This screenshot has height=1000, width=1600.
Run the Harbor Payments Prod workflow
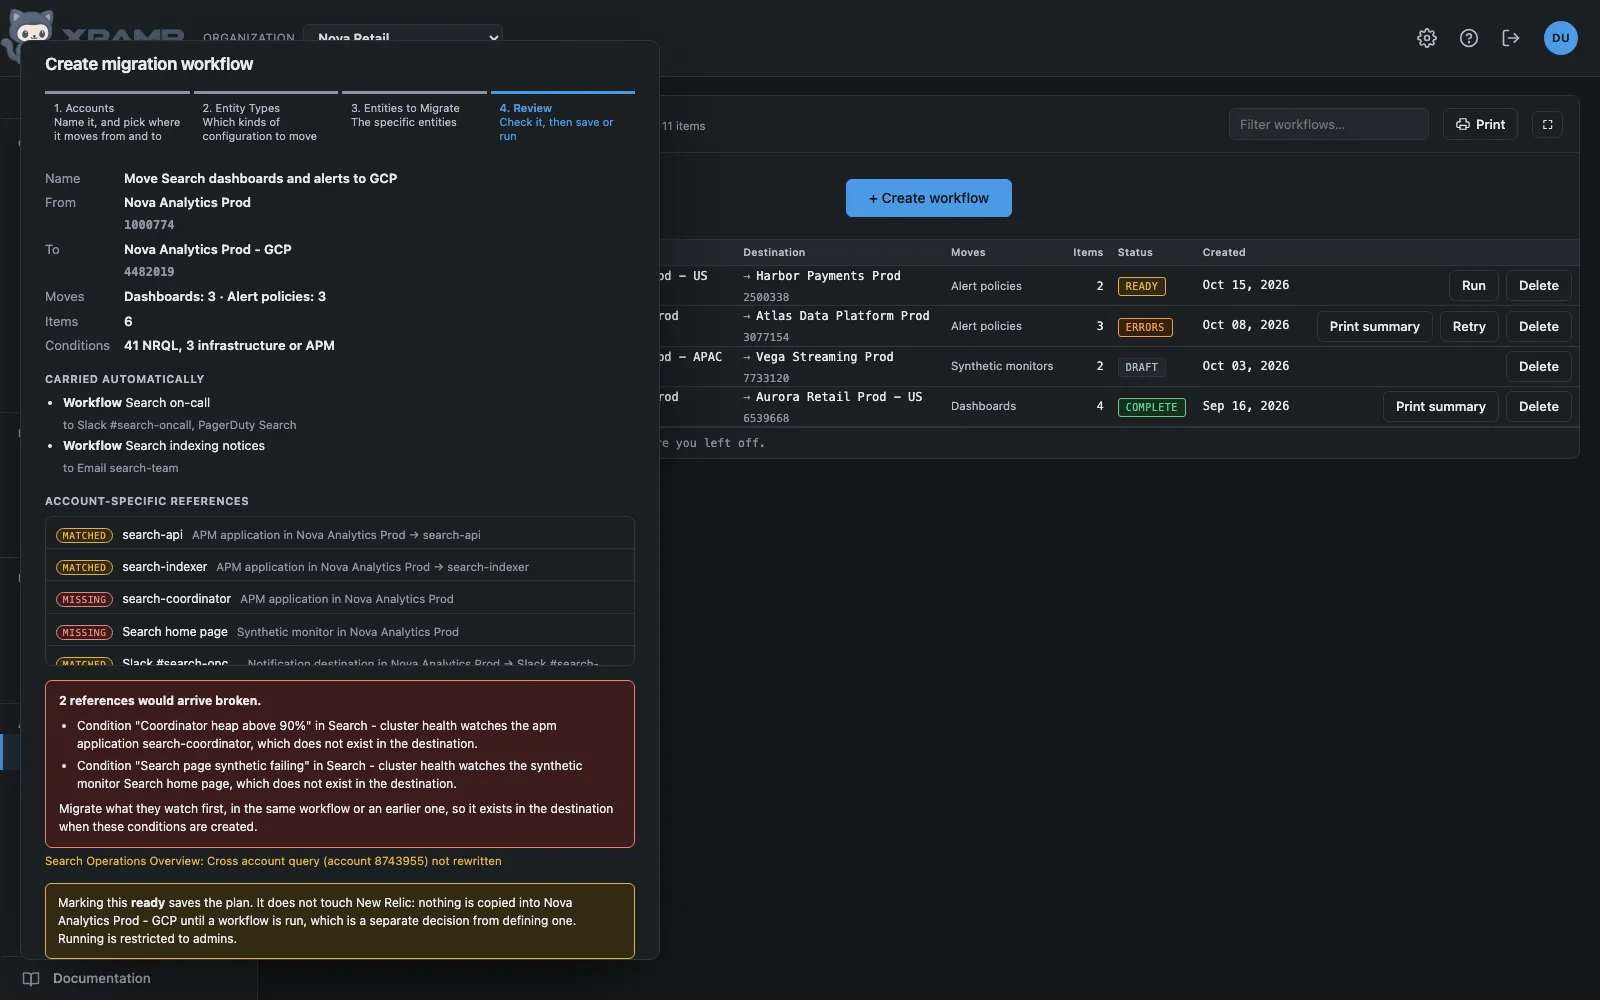(1474, 285)
